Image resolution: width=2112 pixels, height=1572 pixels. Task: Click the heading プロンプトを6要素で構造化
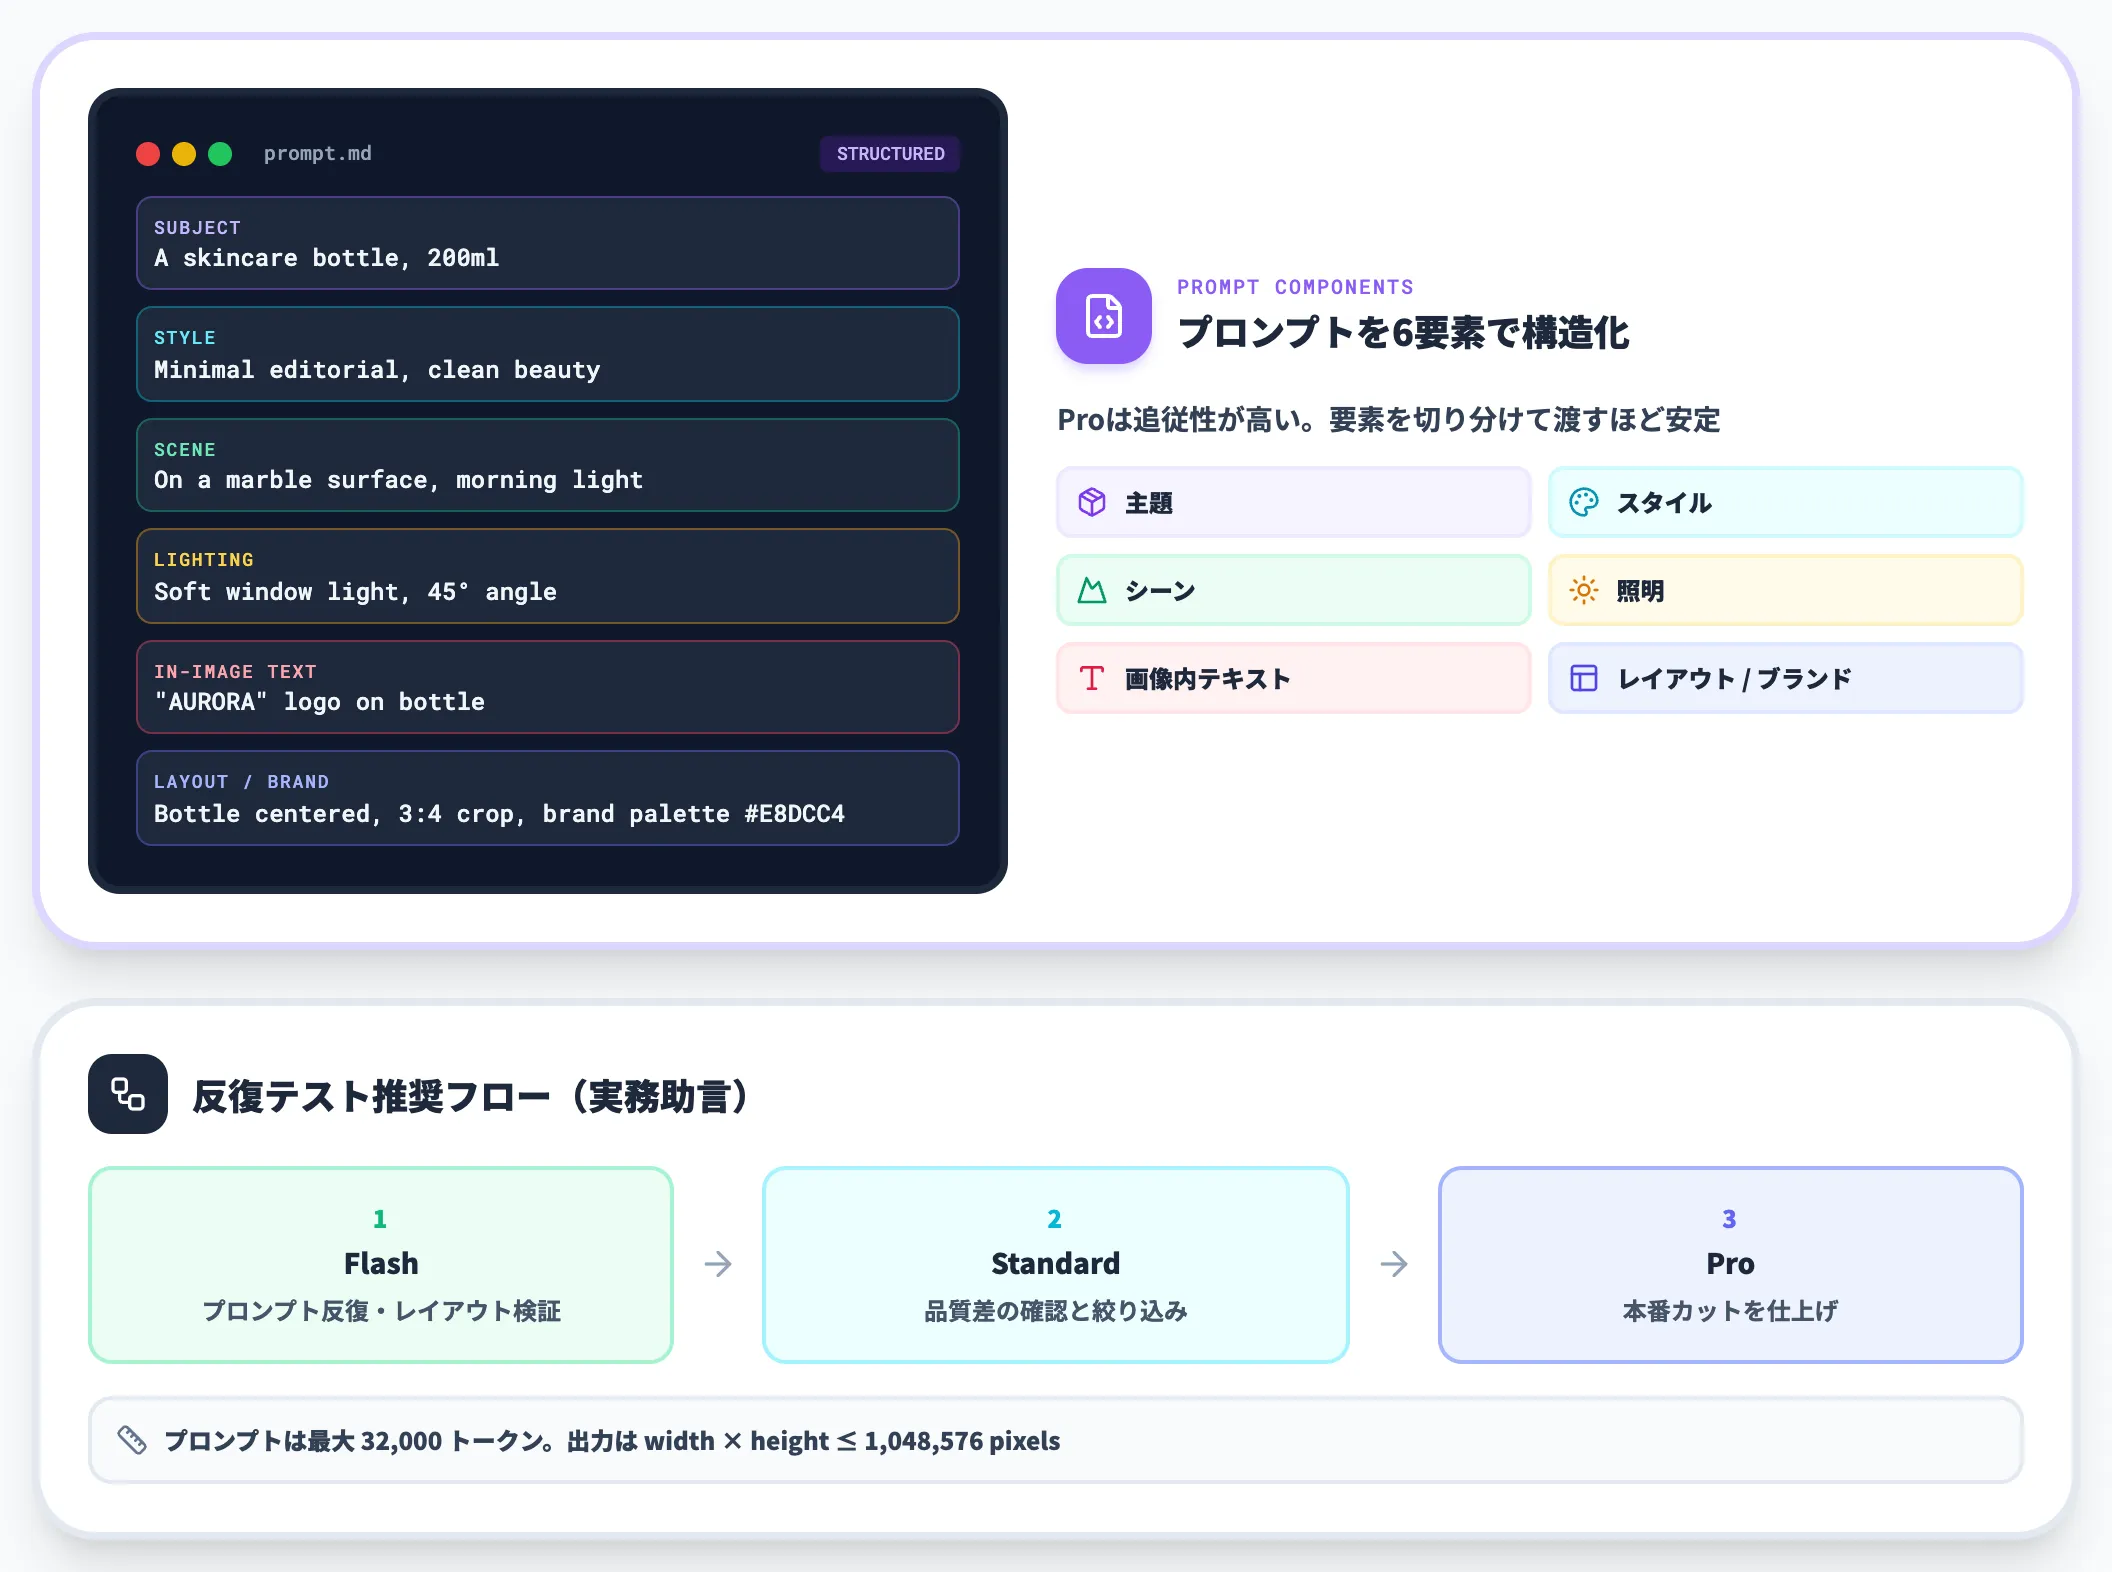1404,333
